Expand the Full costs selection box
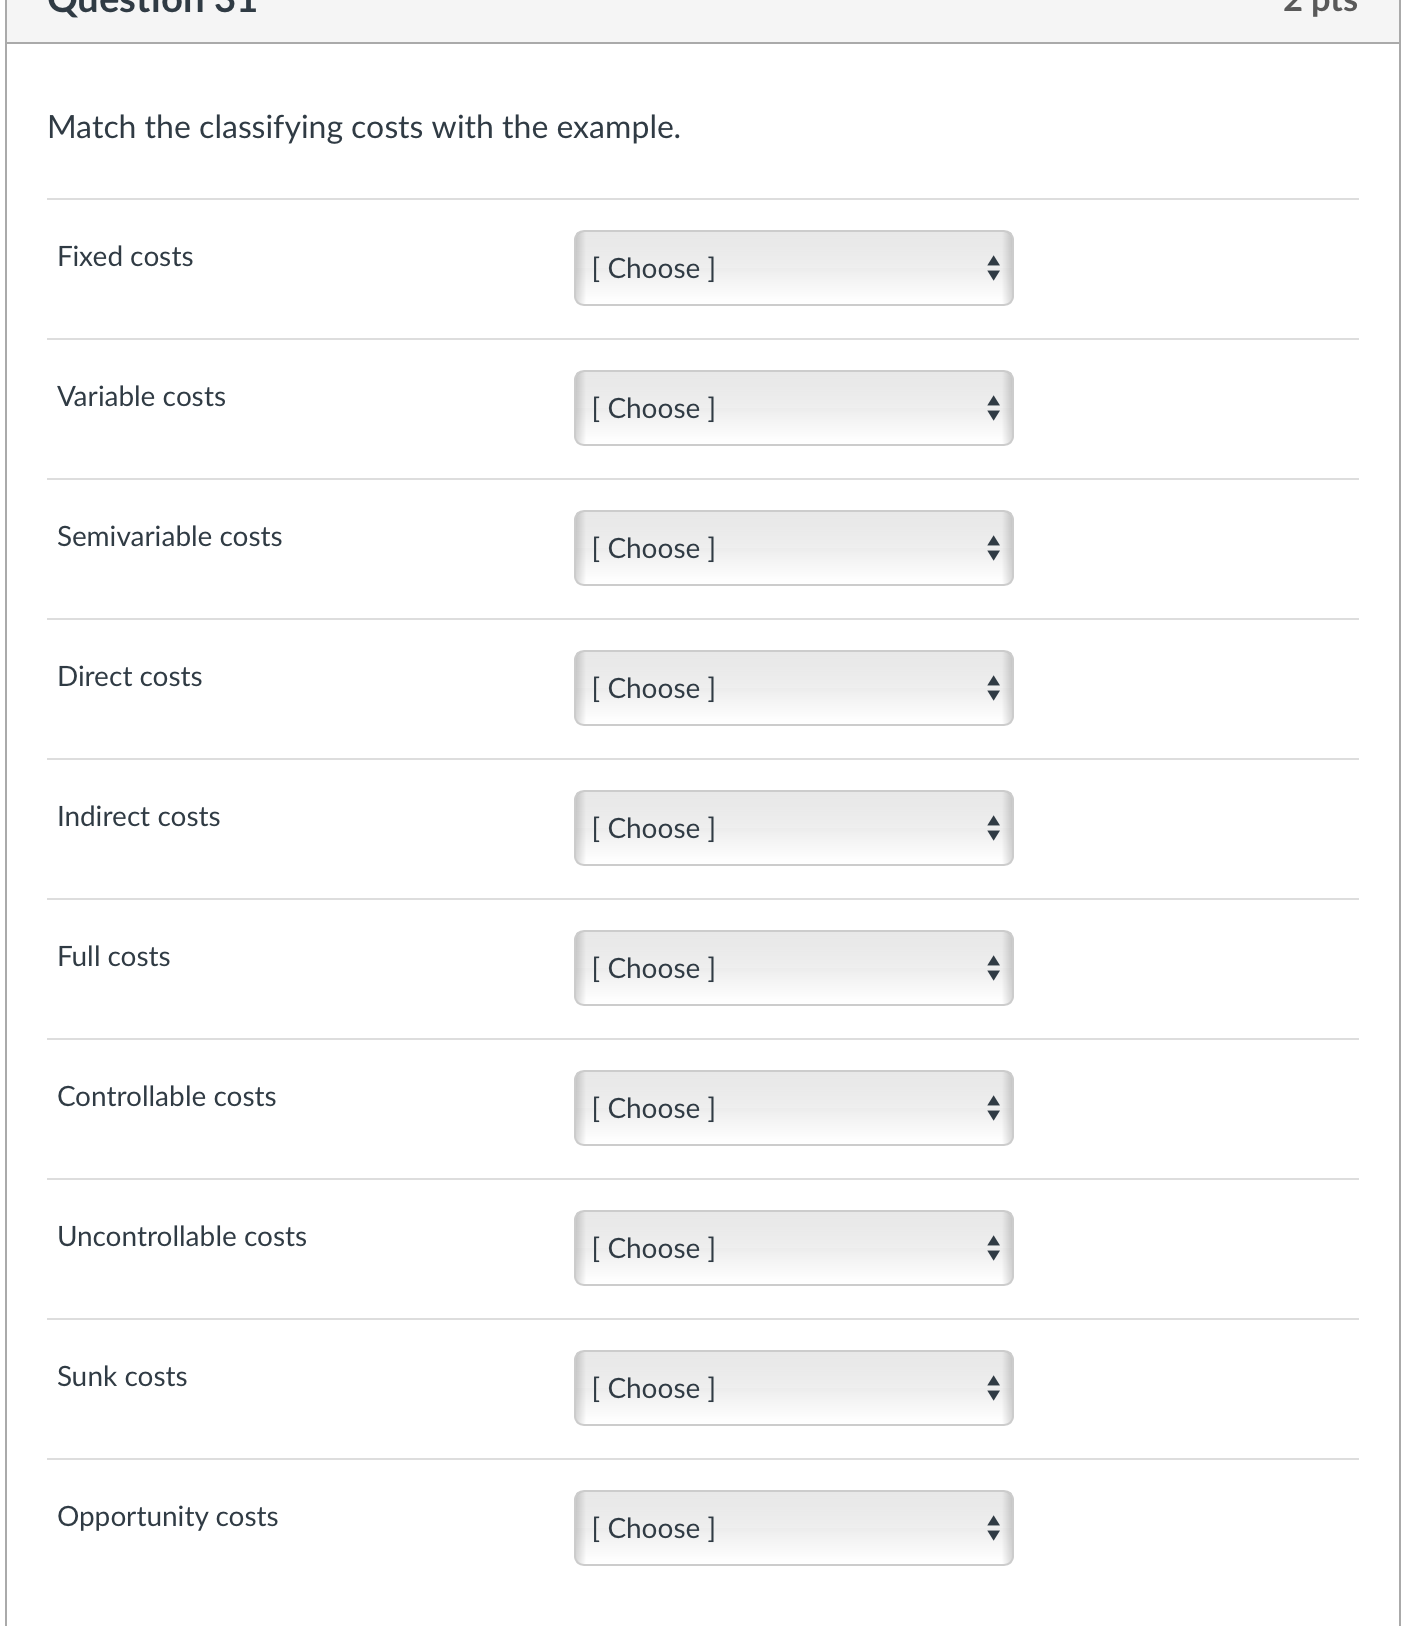 pyautogui.click(x=793, y=968)
